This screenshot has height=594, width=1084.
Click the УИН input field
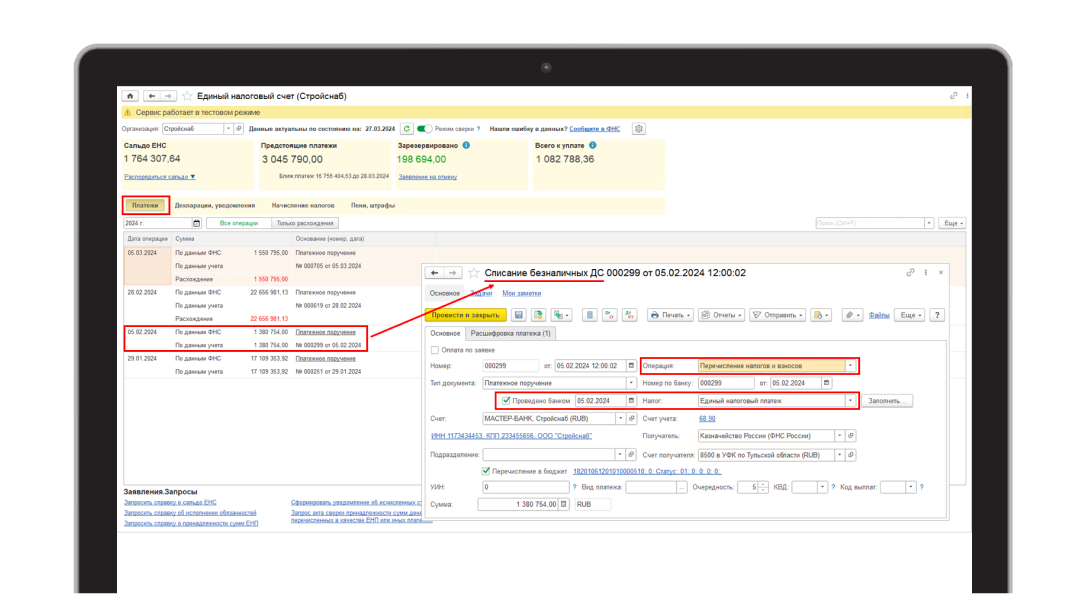click(x=525, y=487)
